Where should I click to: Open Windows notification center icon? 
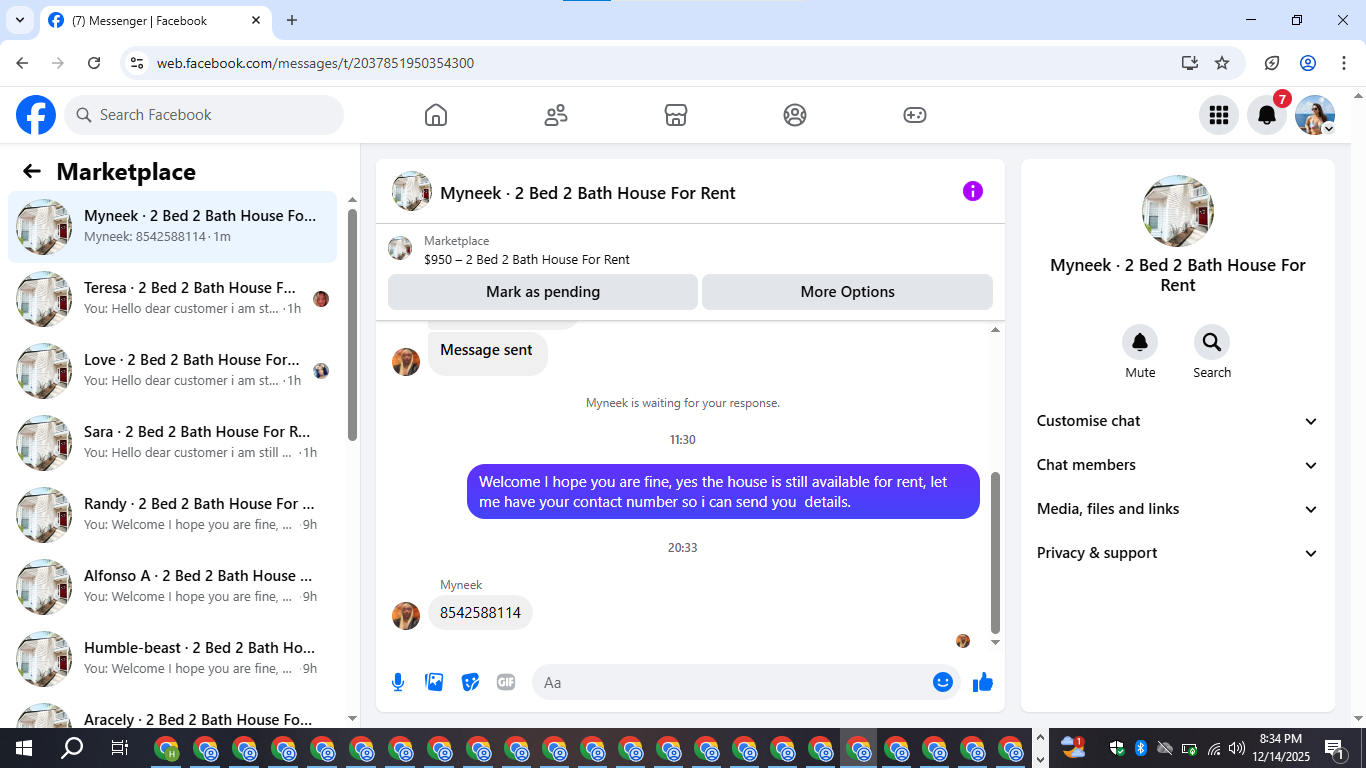pyautogui.click(x=1335, y=748)
